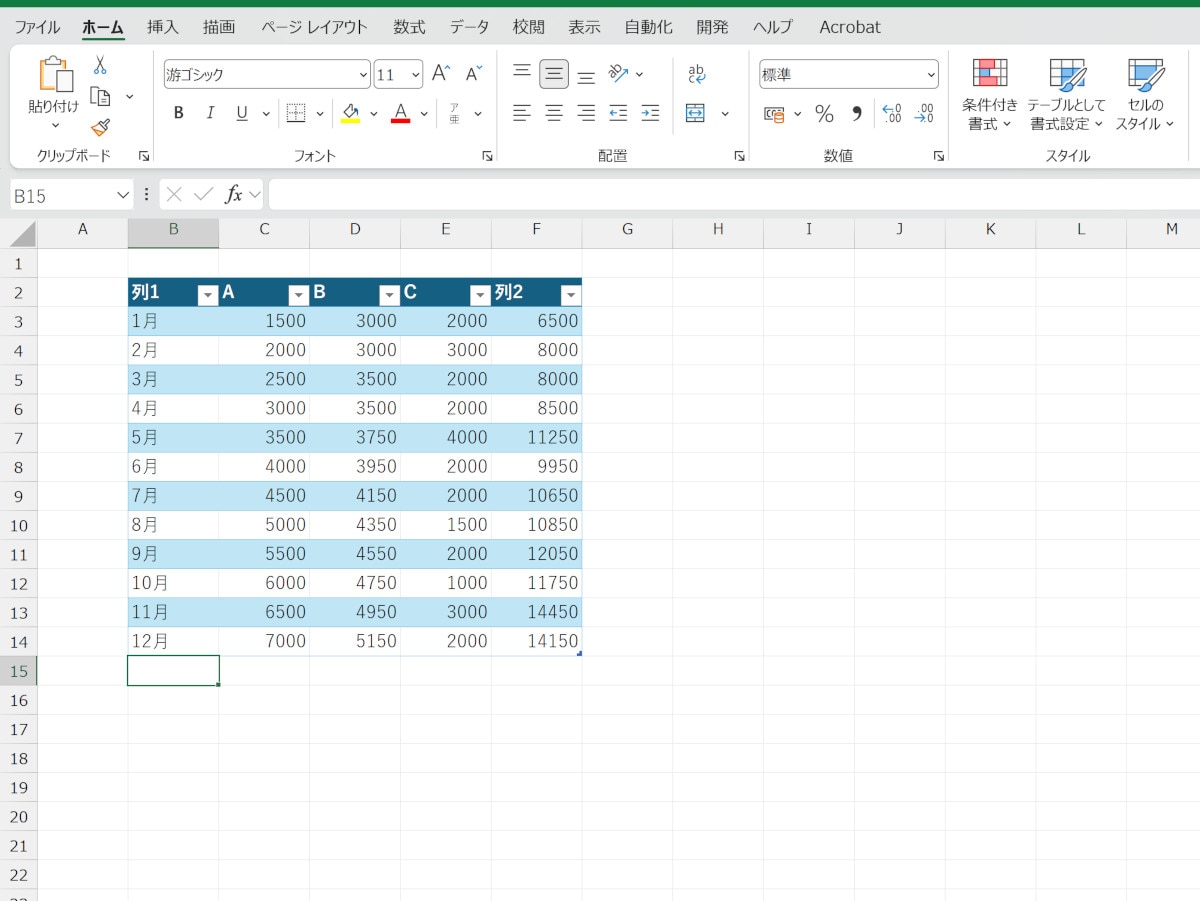1200x901 pixels.
Task: Toggle Italic formatting
Action: point(210,114)
